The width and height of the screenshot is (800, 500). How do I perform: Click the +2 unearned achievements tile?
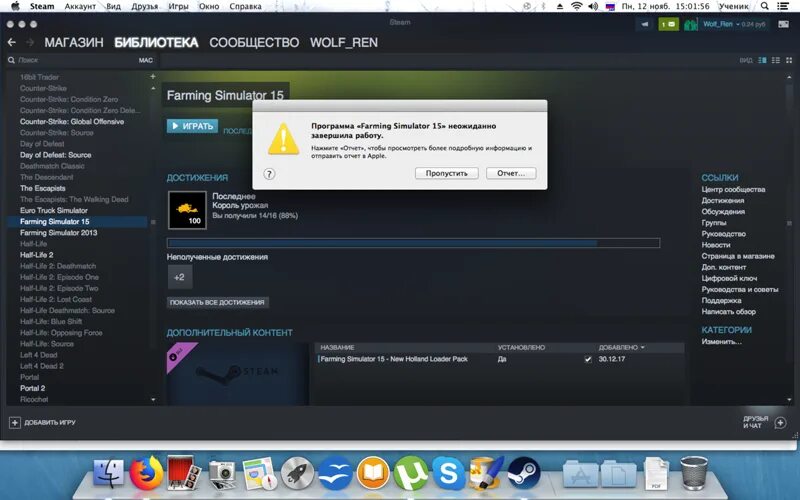[180, 277]
